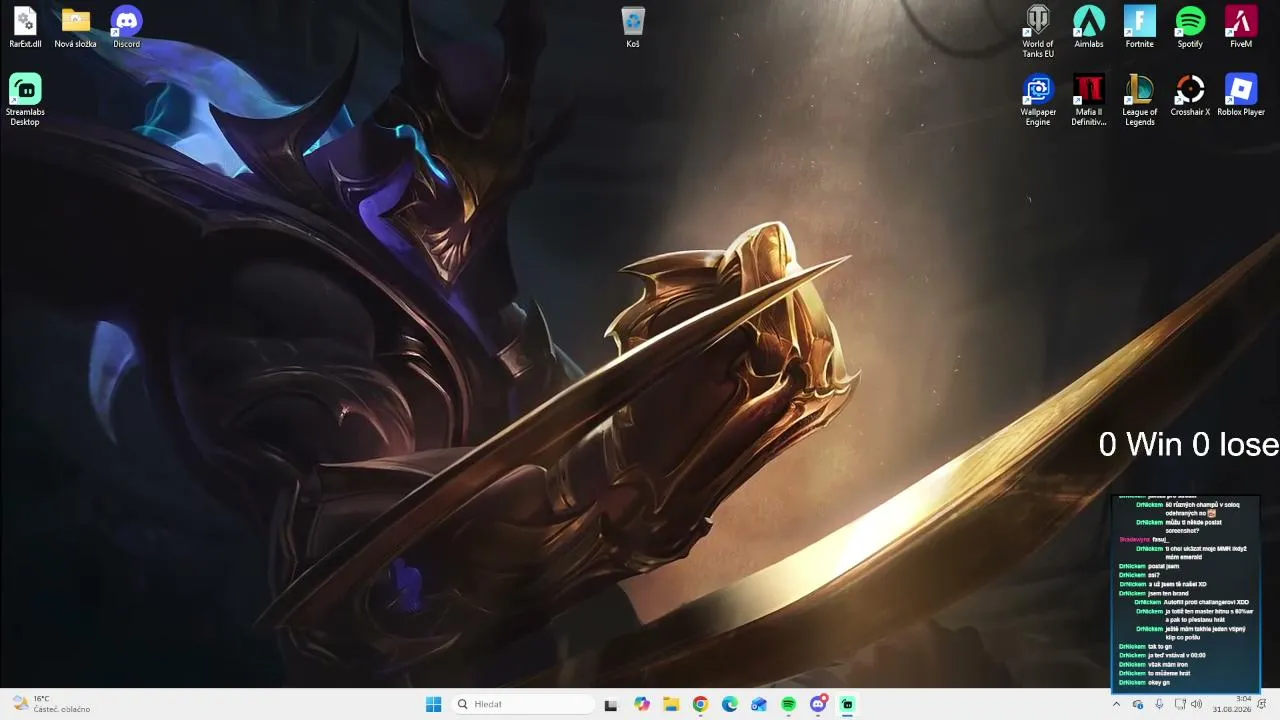The image size is (1280, 720).
Task: Click the chat message "to můžeme hrát"
Action: tap(1169, 673)
